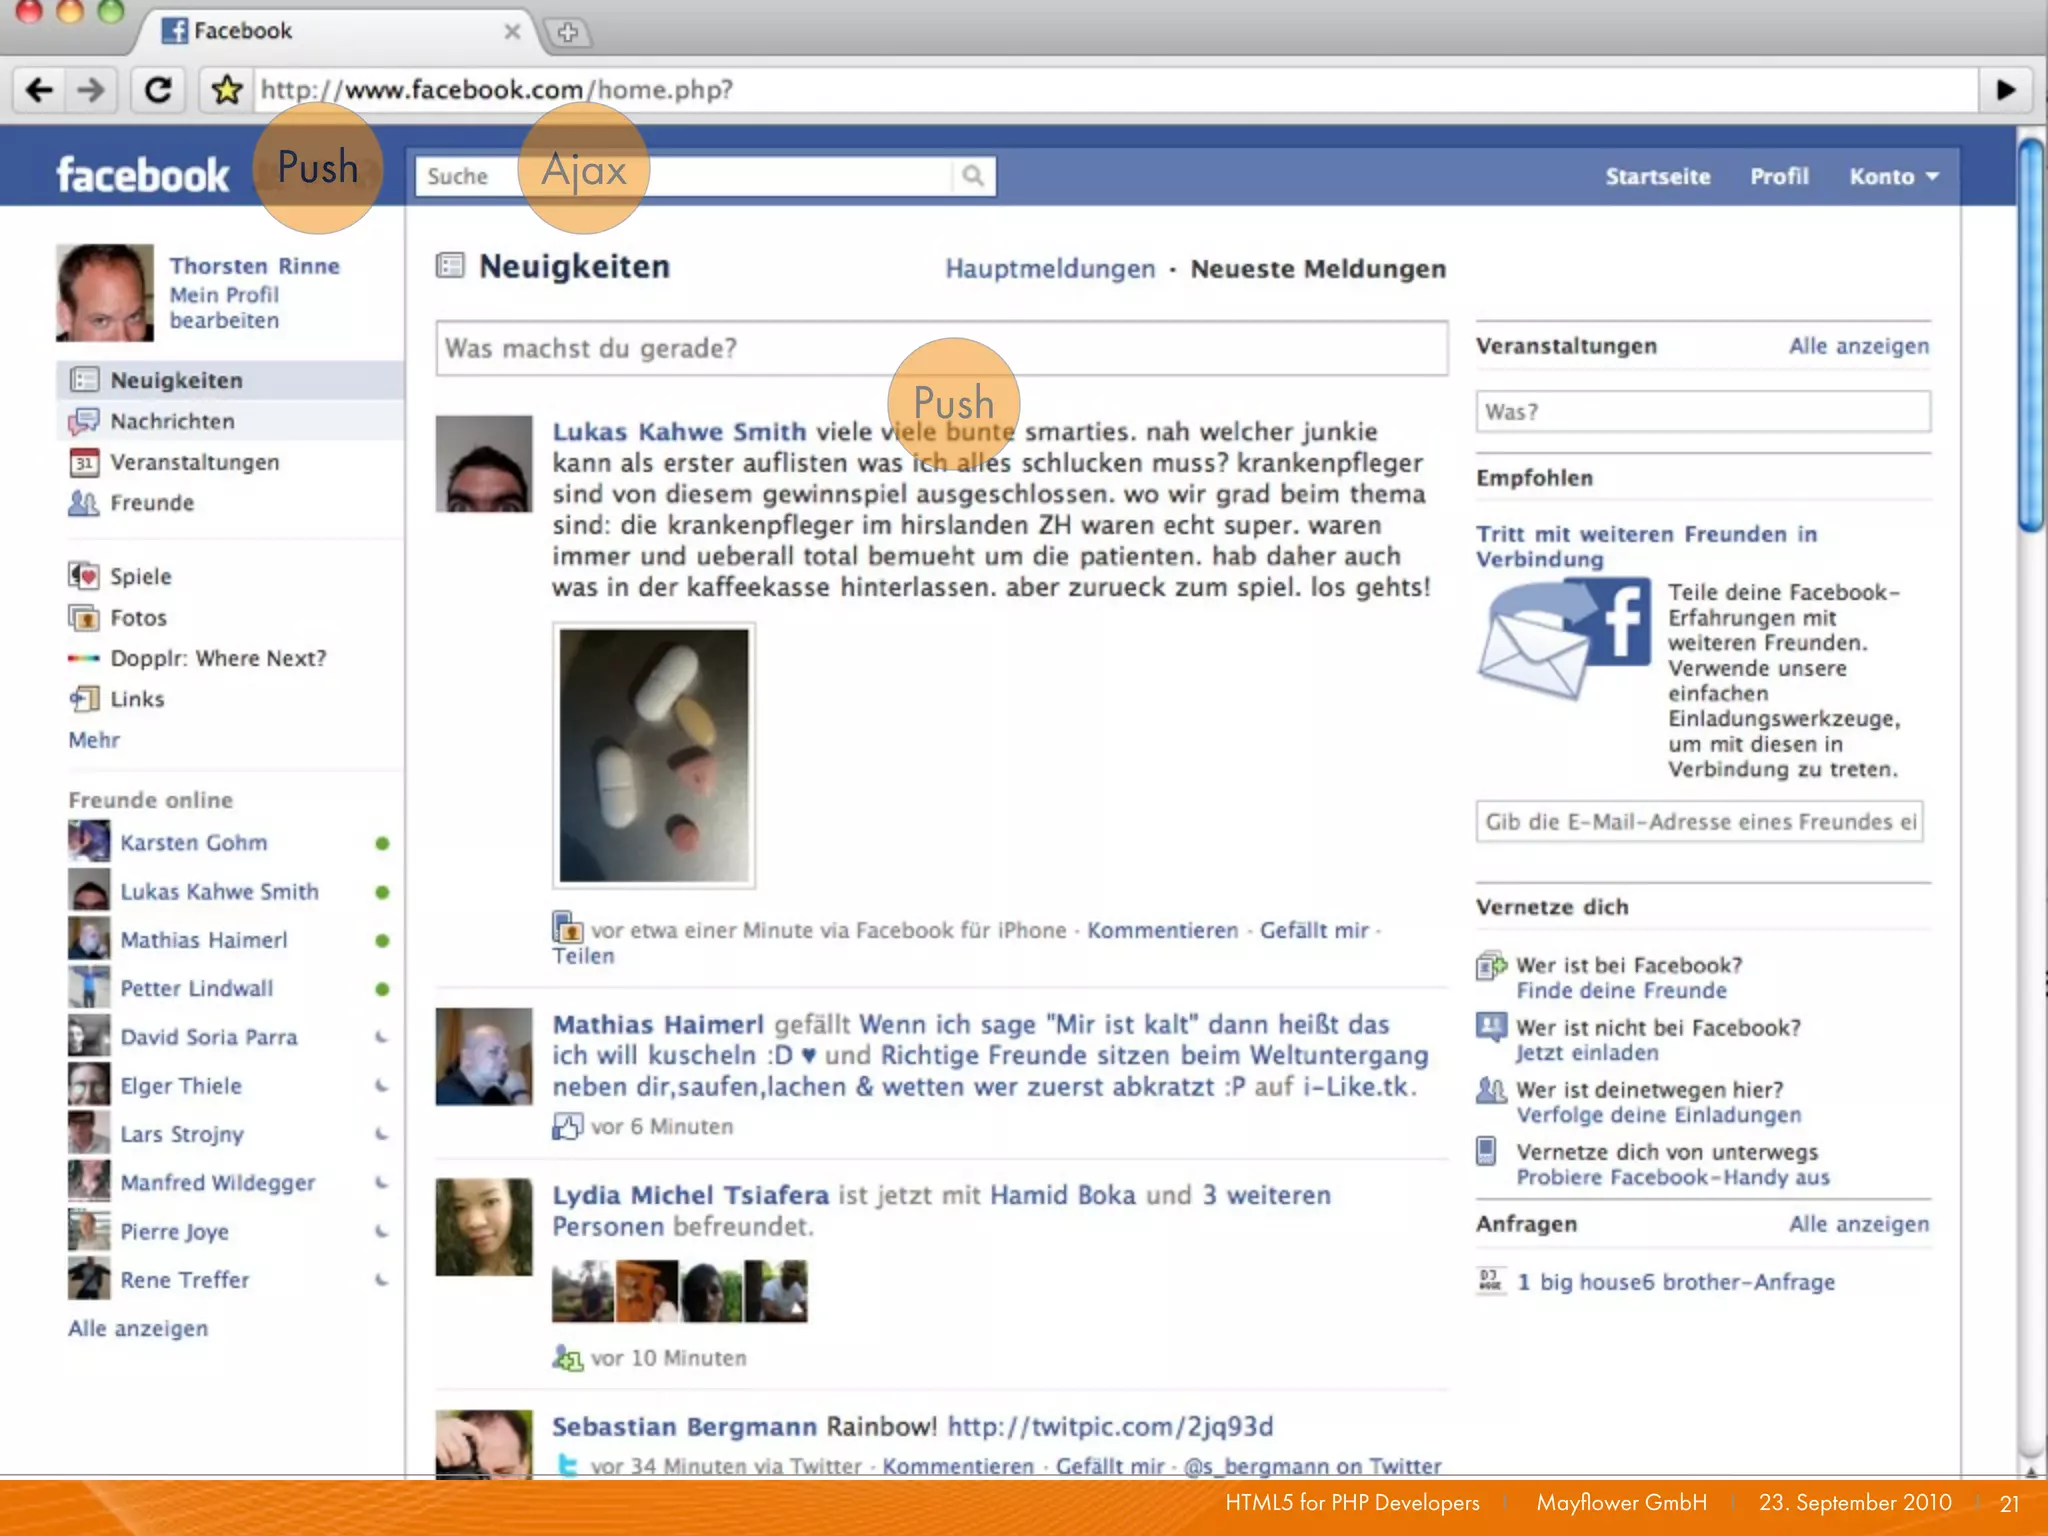Bookmark page using star icon

click(227, 90)
